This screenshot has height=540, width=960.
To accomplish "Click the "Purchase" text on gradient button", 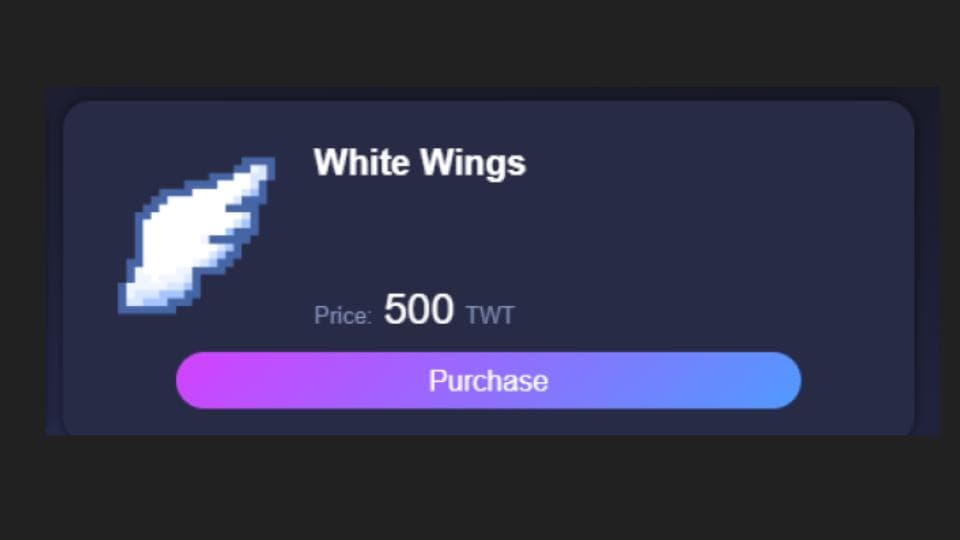I will click(488, 381).
